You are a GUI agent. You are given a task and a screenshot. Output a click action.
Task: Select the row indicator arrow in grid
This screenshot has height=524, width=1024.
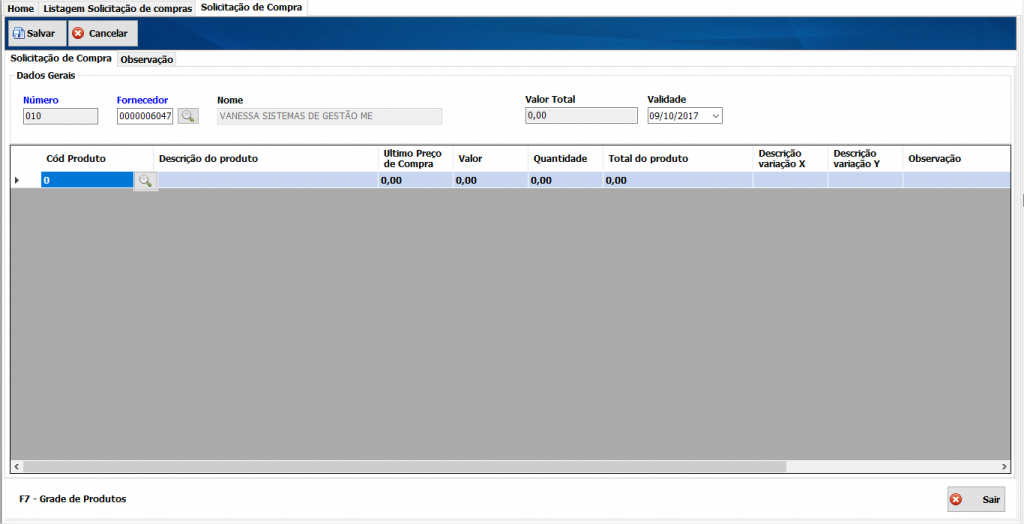coord(16,180)
